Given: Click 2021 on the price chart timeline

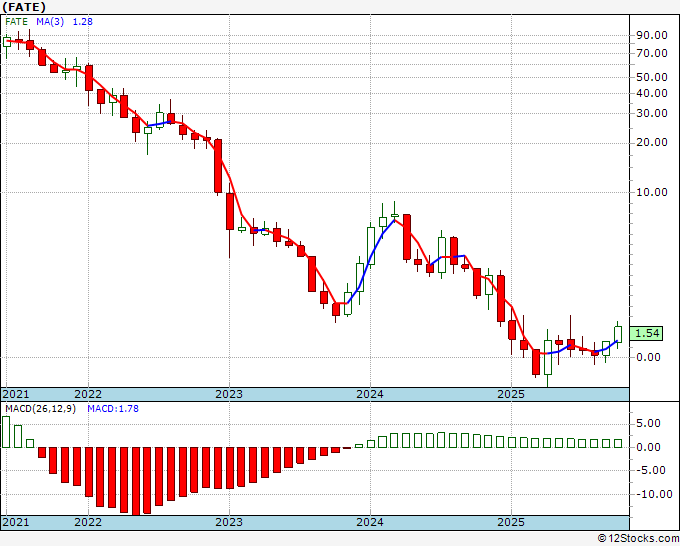Looking at the screenshot, I should coord(16,394).
